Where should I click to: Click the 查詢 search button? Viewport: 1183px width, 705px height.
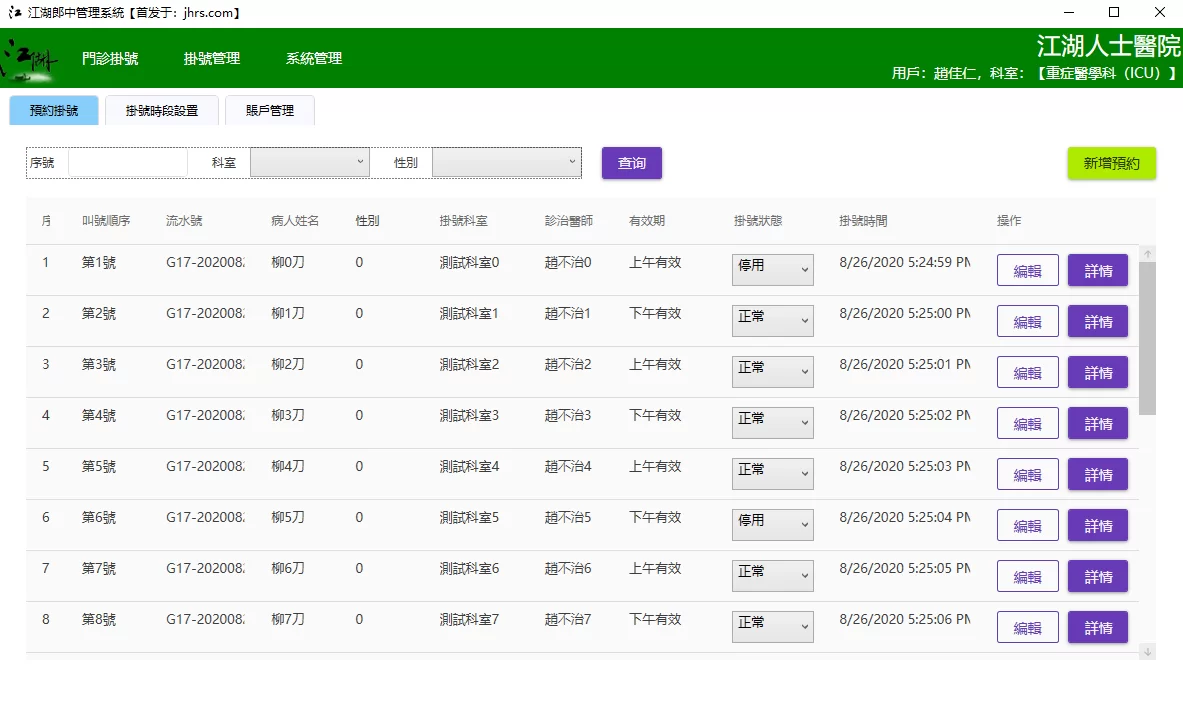pos(631,163)
